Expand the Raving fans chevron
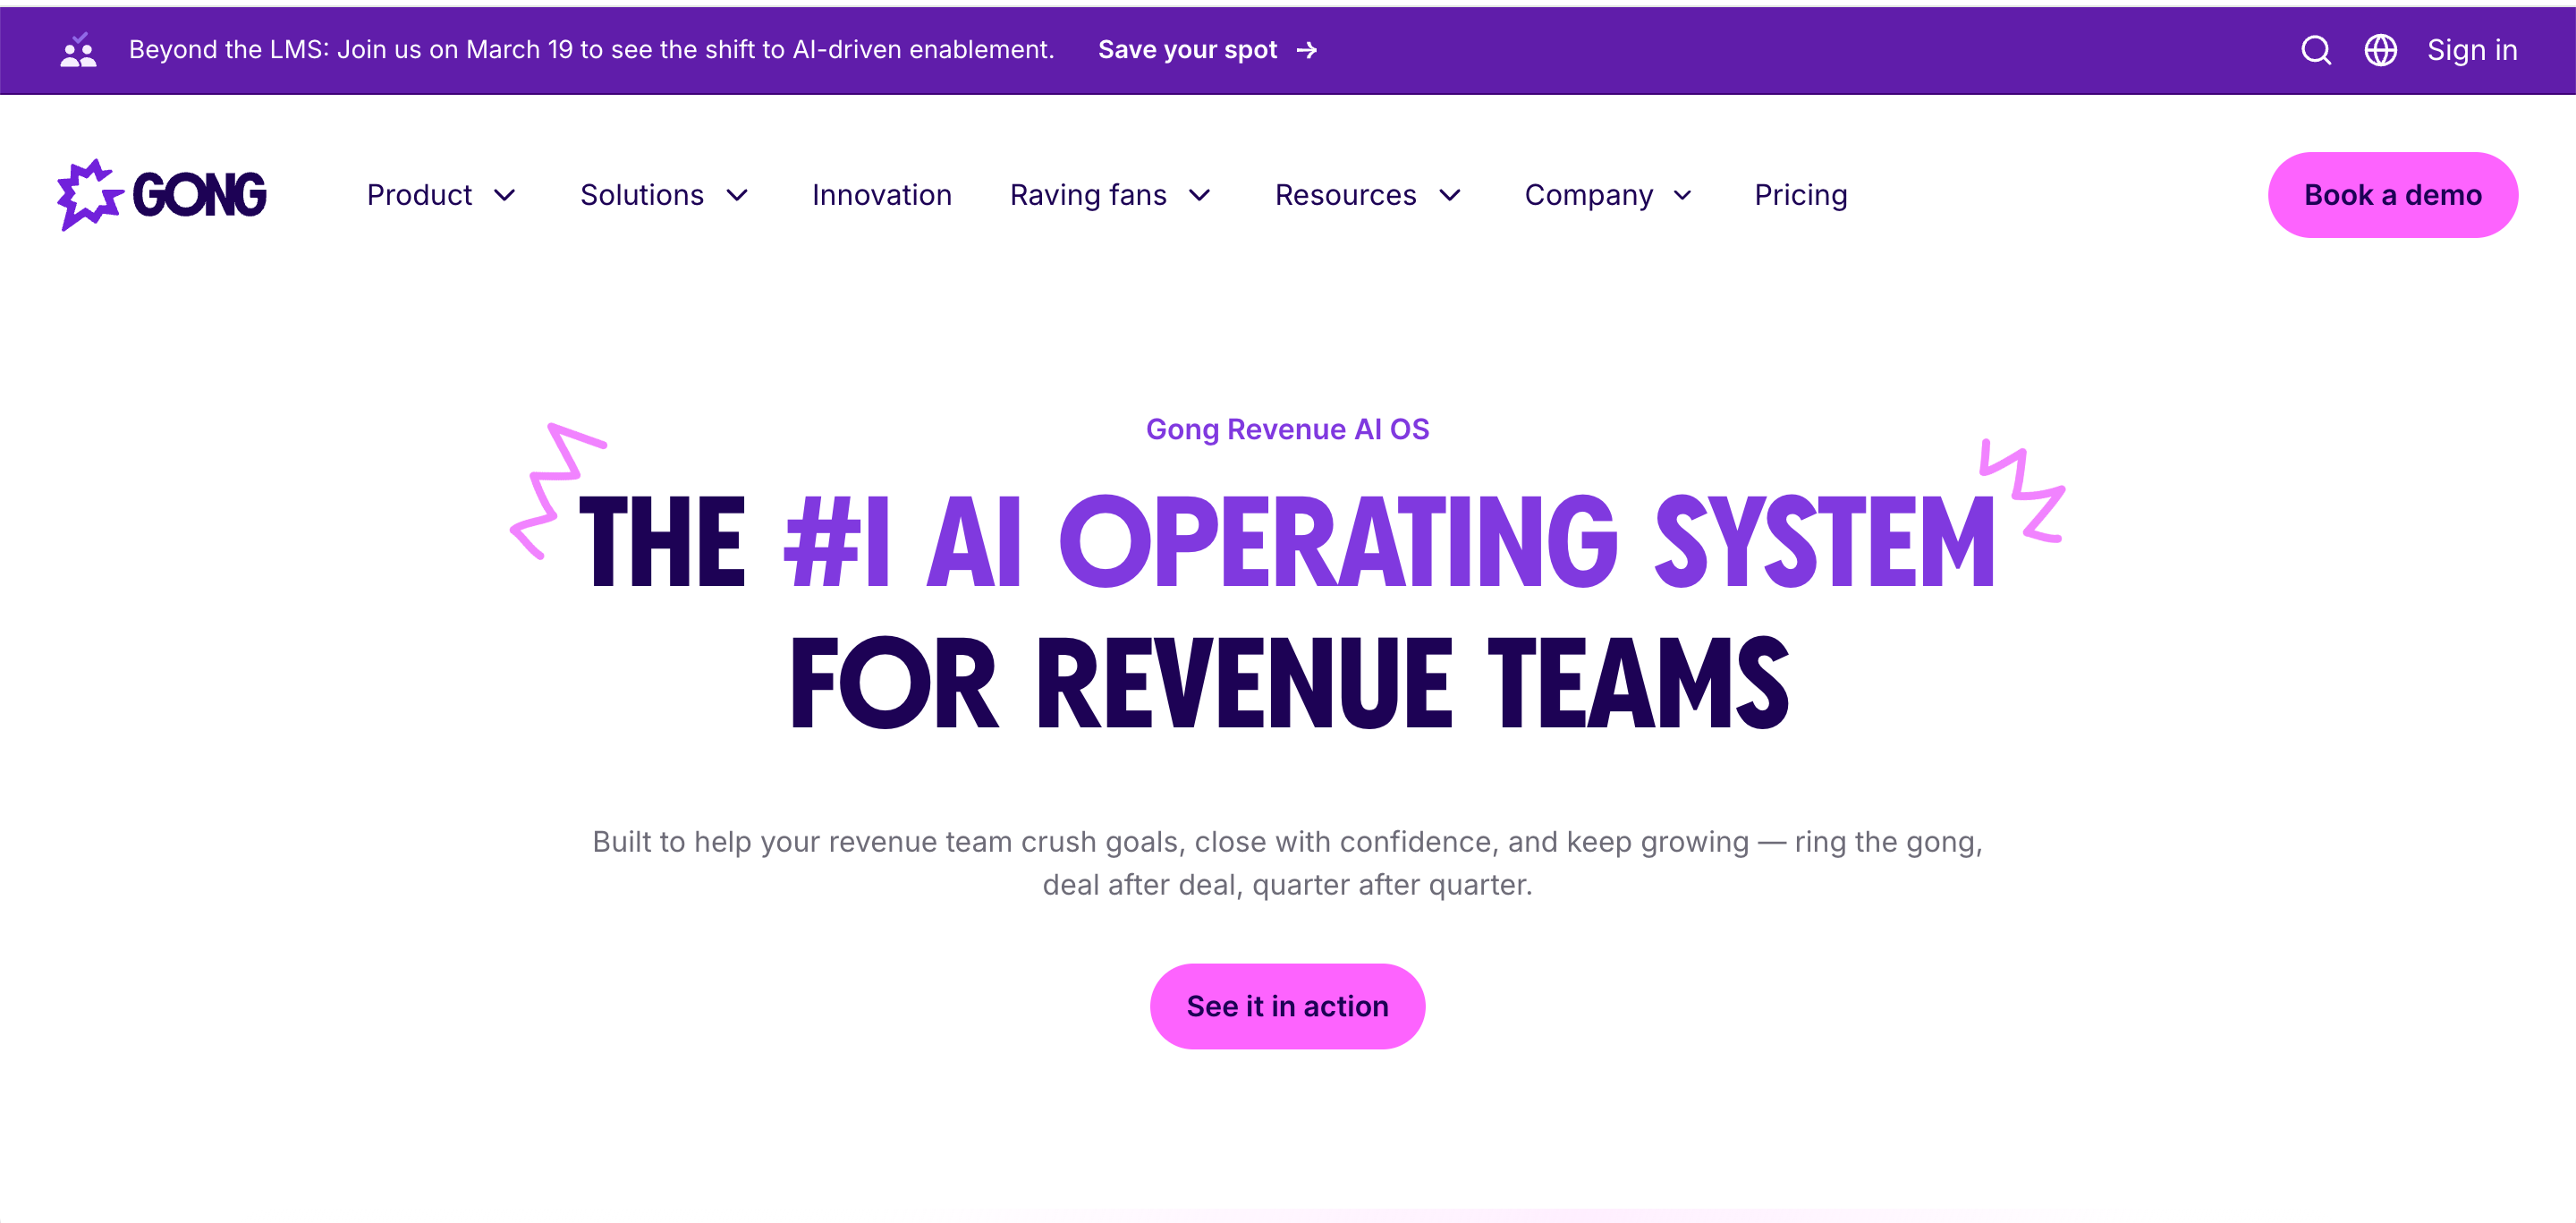Screen dimensions: 2576x1223 pos(1200,195)
